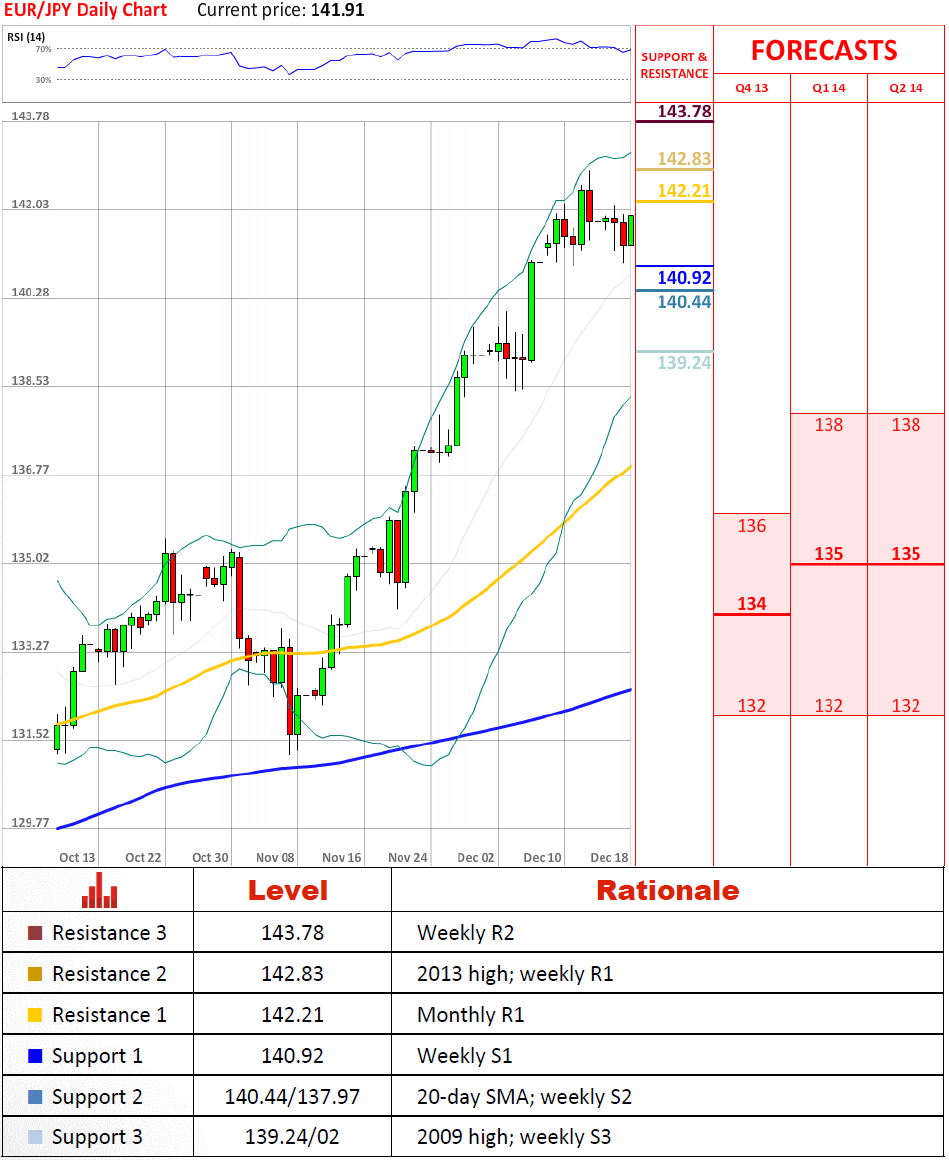Click the 142.83 resistance label beside chart
Screen dimensions: 949x1160
[x=684, y=159]
